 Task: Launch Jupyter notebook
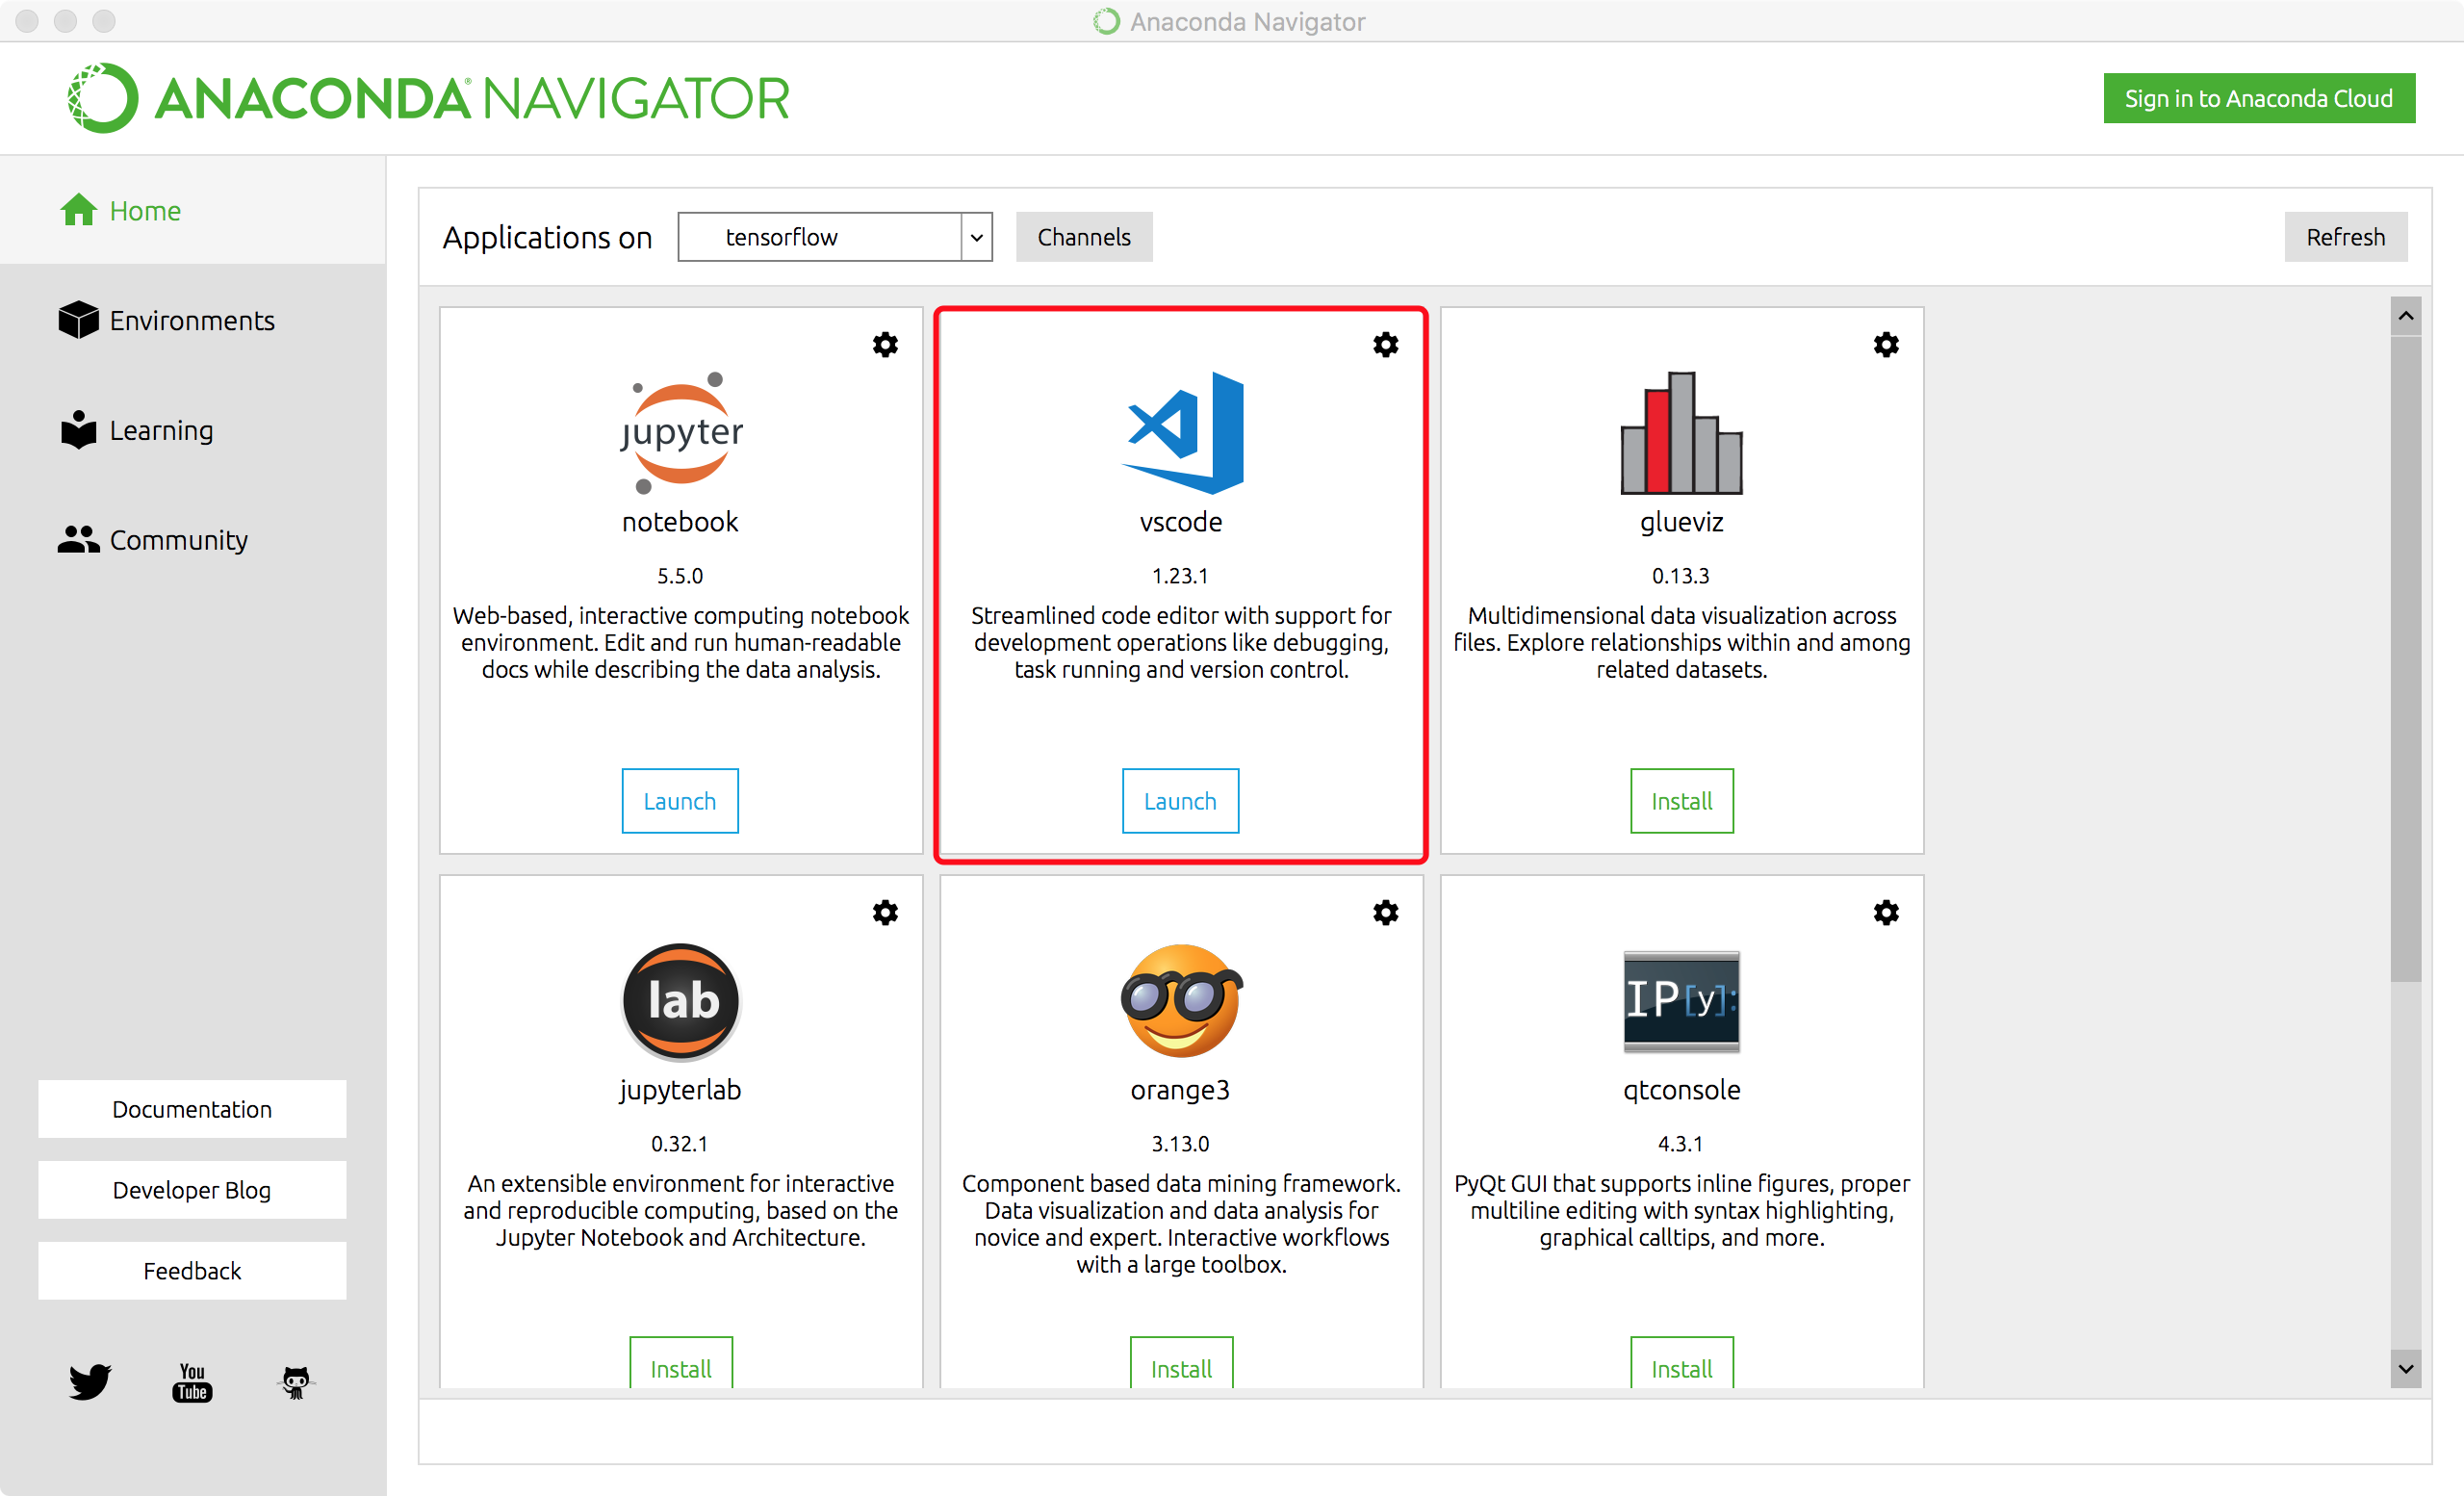point(680,801)
